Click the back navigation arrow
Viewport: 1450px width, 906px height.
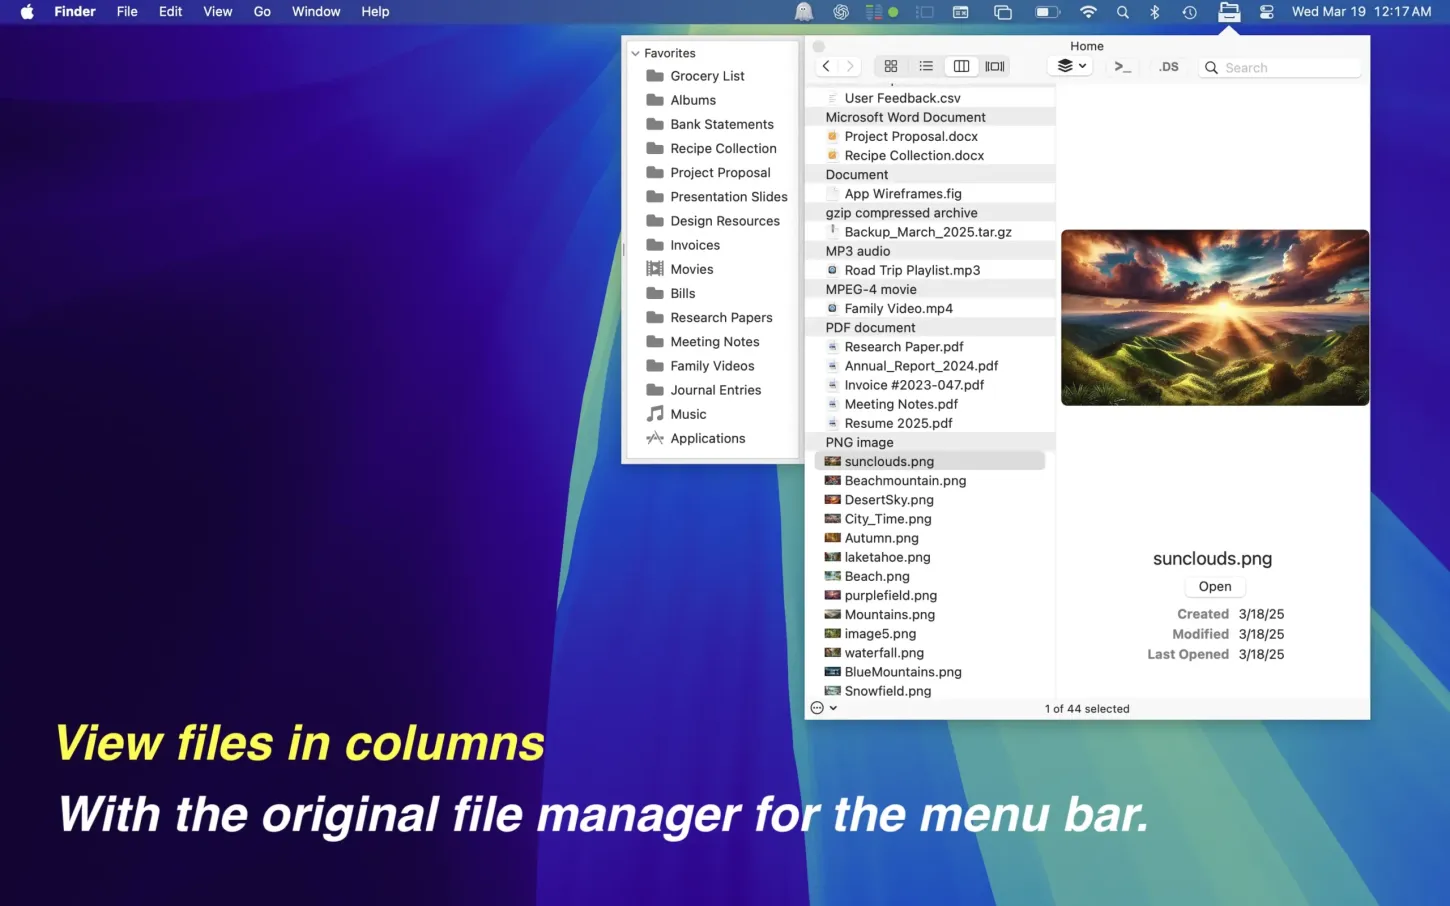pos(826,67)
